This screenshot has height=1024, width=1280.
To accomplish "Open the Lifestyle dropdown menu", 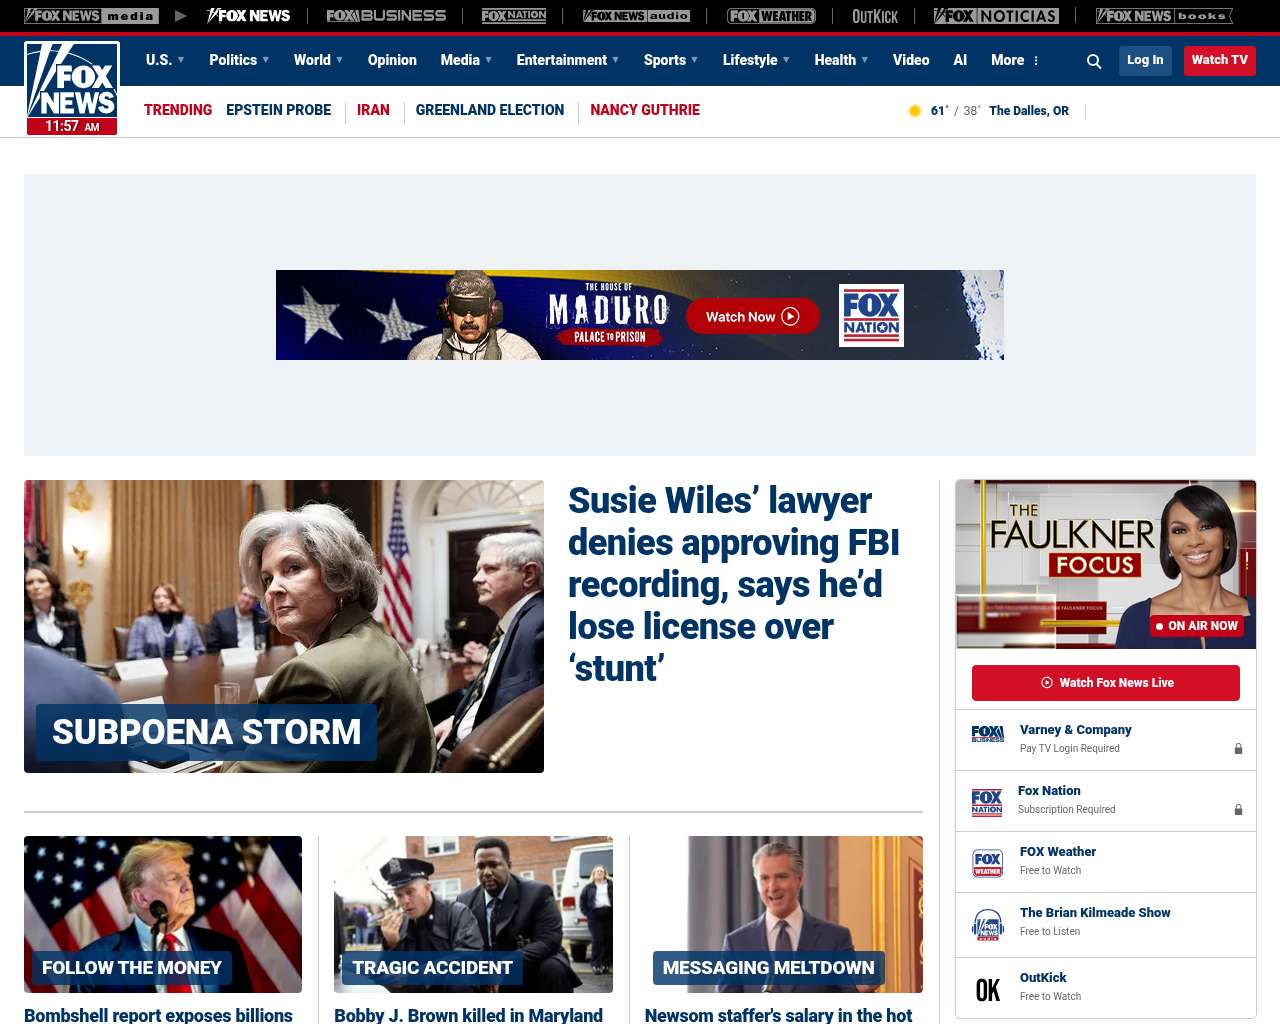I will point(756,60).
